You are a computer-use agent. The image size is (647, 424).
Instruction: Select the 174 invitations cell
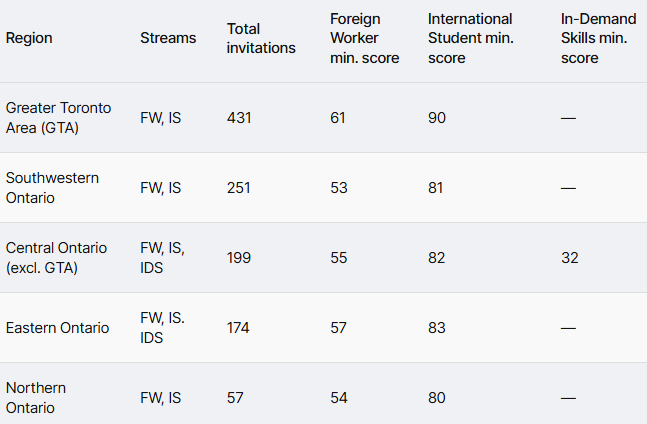(x=239, y=327)
